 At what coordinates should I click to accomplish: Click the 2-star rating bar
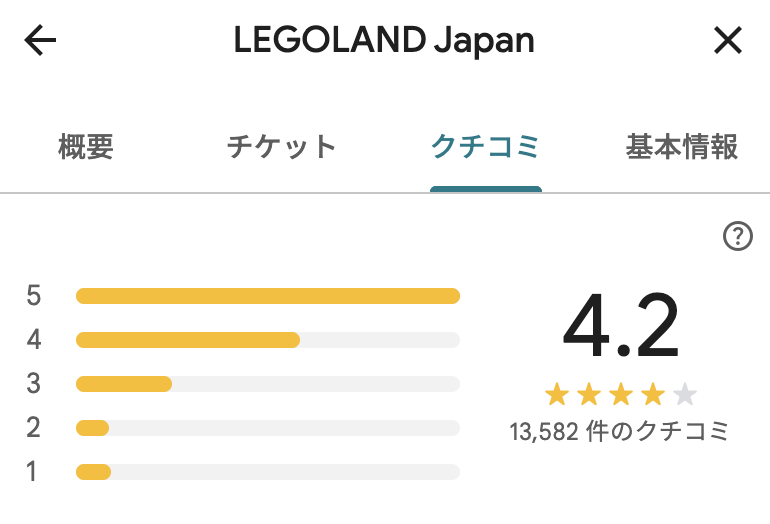267,428
